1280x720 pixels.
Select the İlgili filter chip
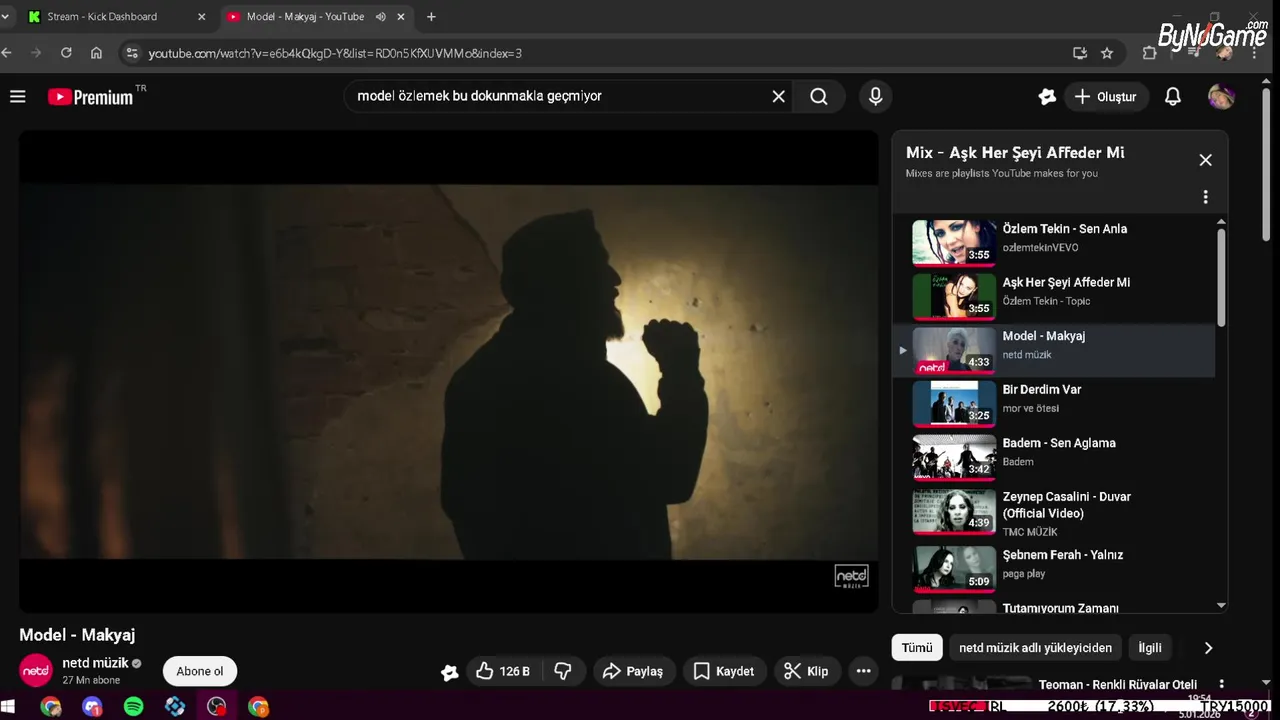(x=1150, y=647)
